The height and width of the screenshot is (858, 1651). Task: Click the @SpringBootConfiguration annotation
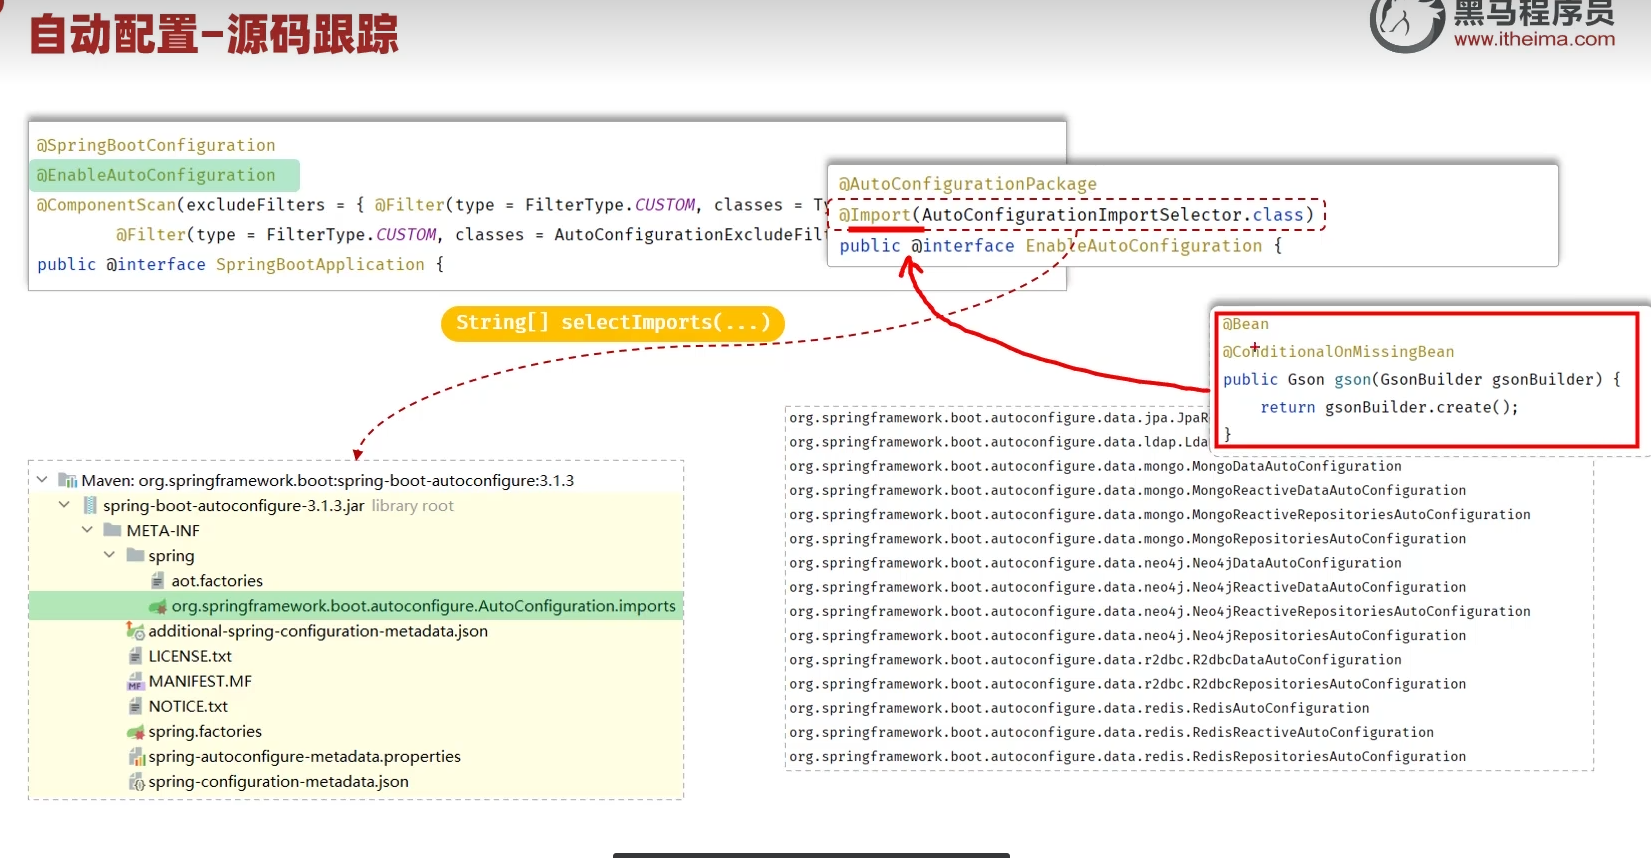(x=156, y=145)
